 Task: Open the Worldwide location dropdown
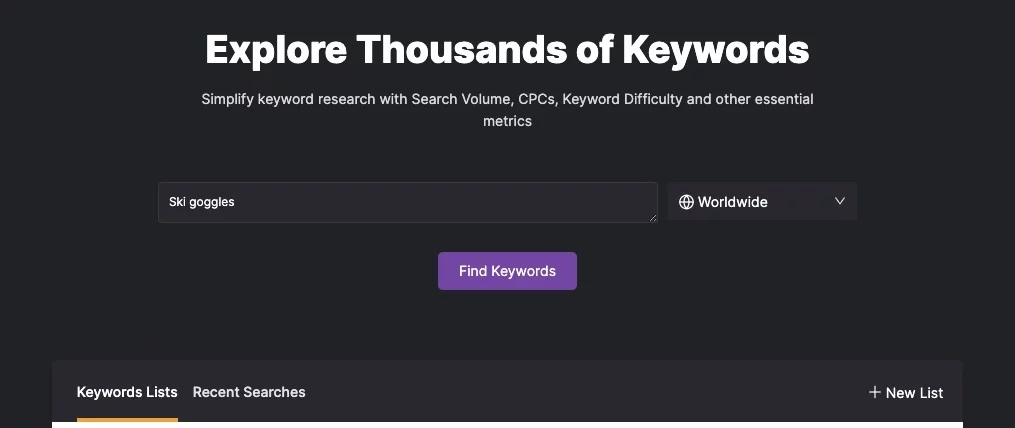click(762, 202)
